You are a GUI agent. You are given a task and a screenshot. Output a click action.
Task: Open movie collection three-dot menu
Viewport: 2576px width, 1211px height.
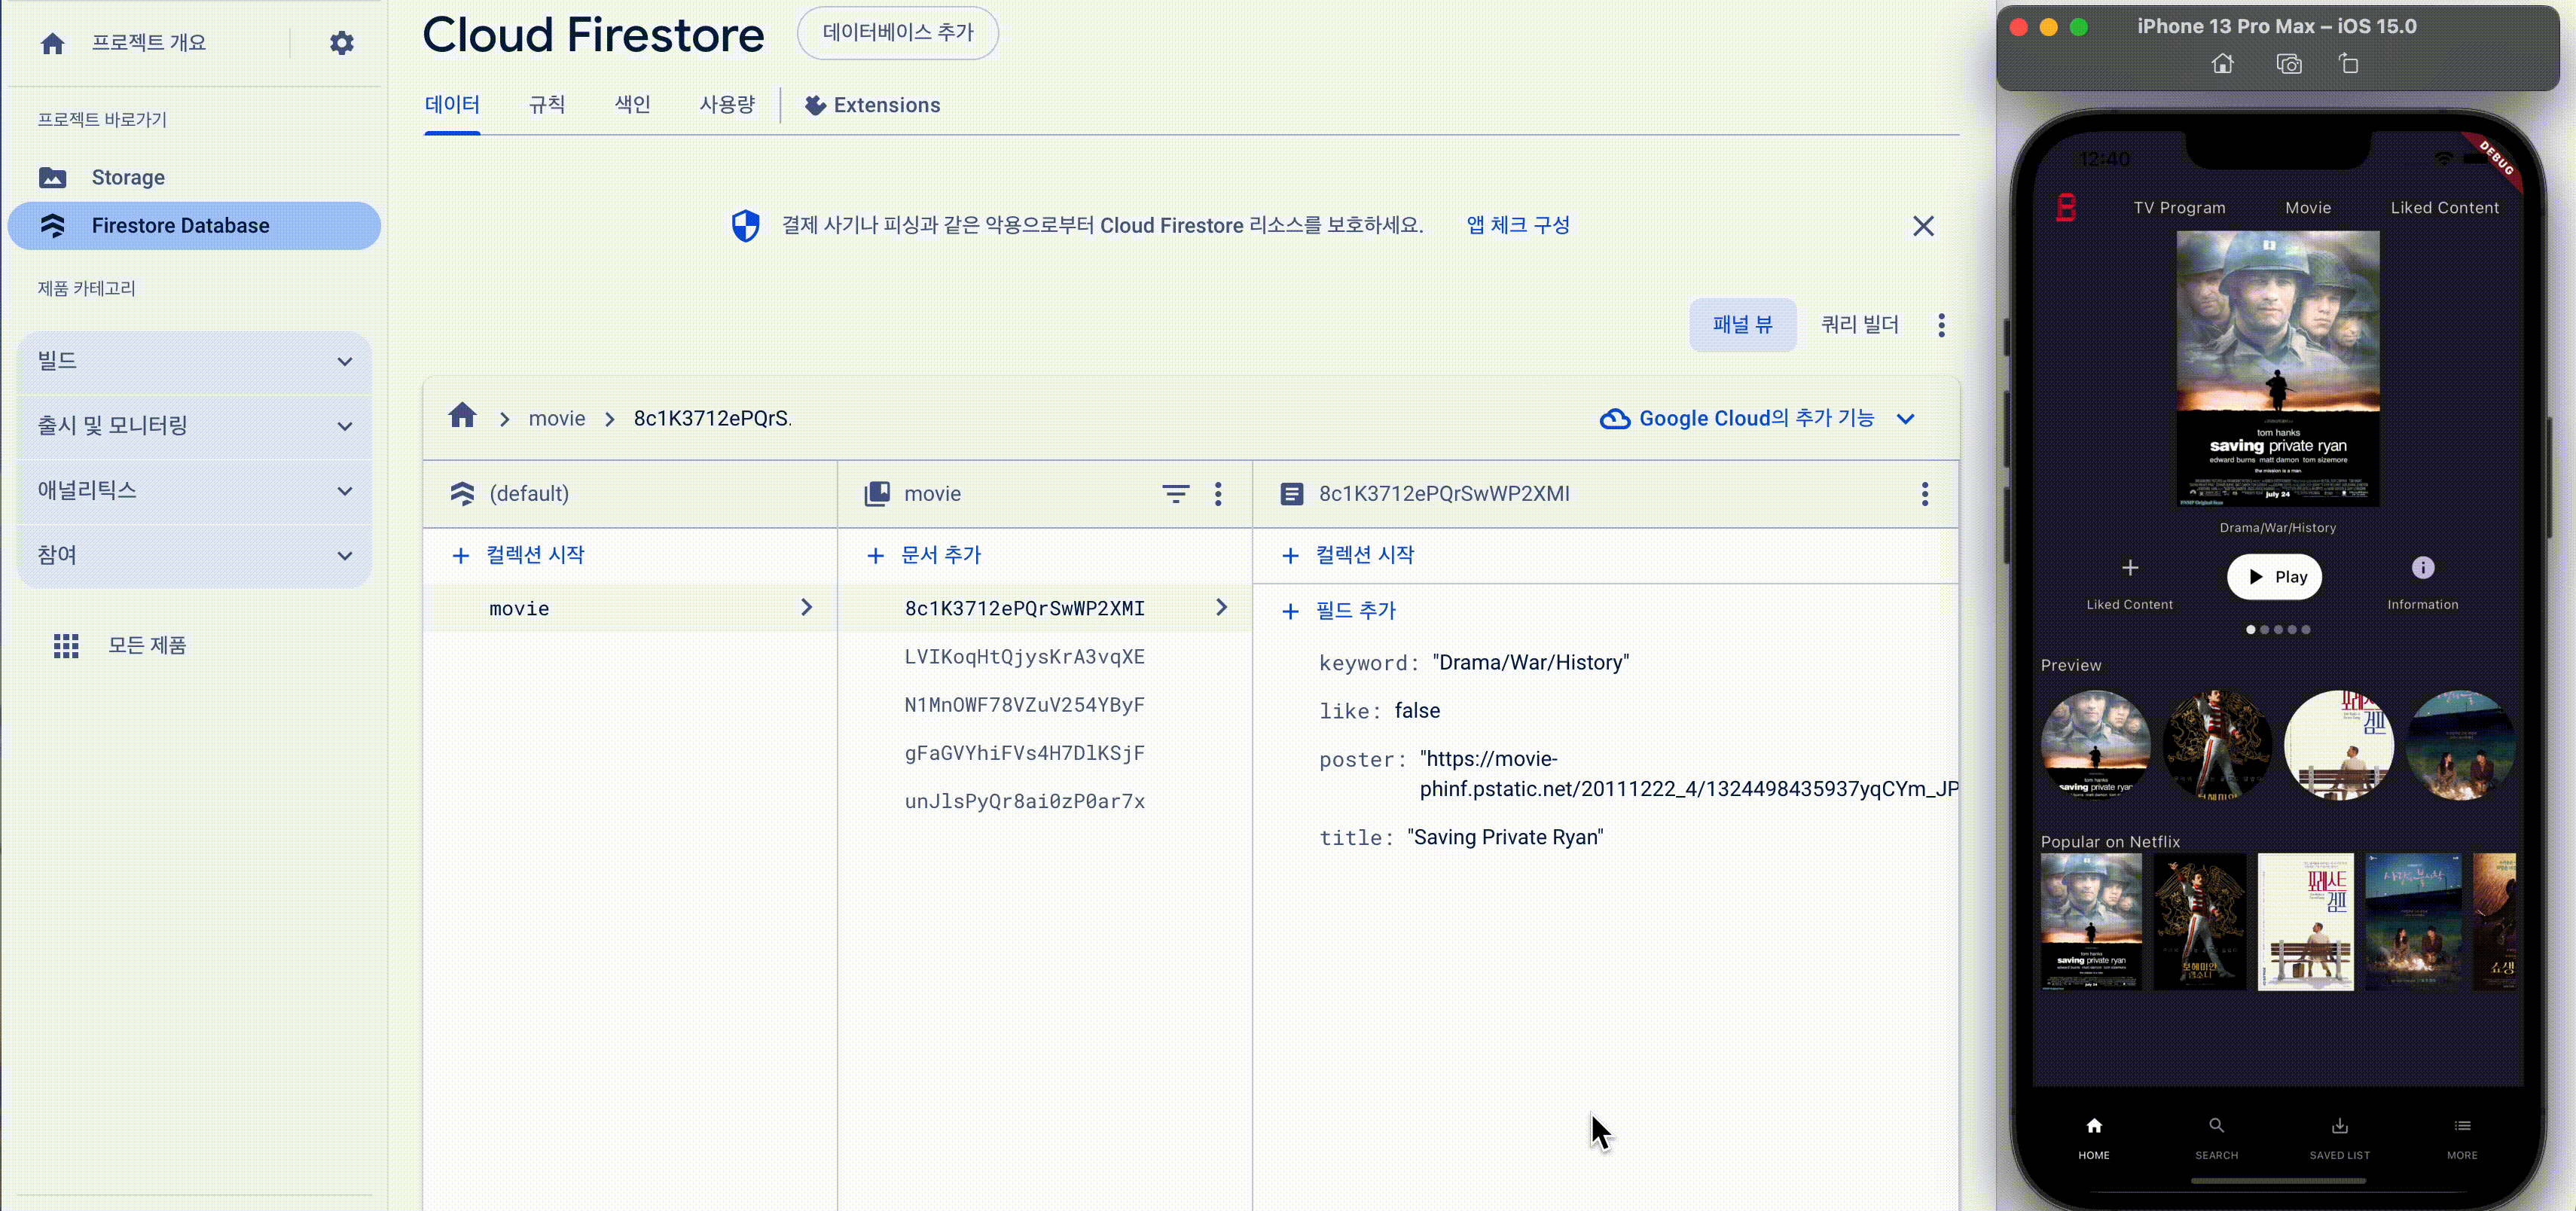click(x=1217, y=493)
